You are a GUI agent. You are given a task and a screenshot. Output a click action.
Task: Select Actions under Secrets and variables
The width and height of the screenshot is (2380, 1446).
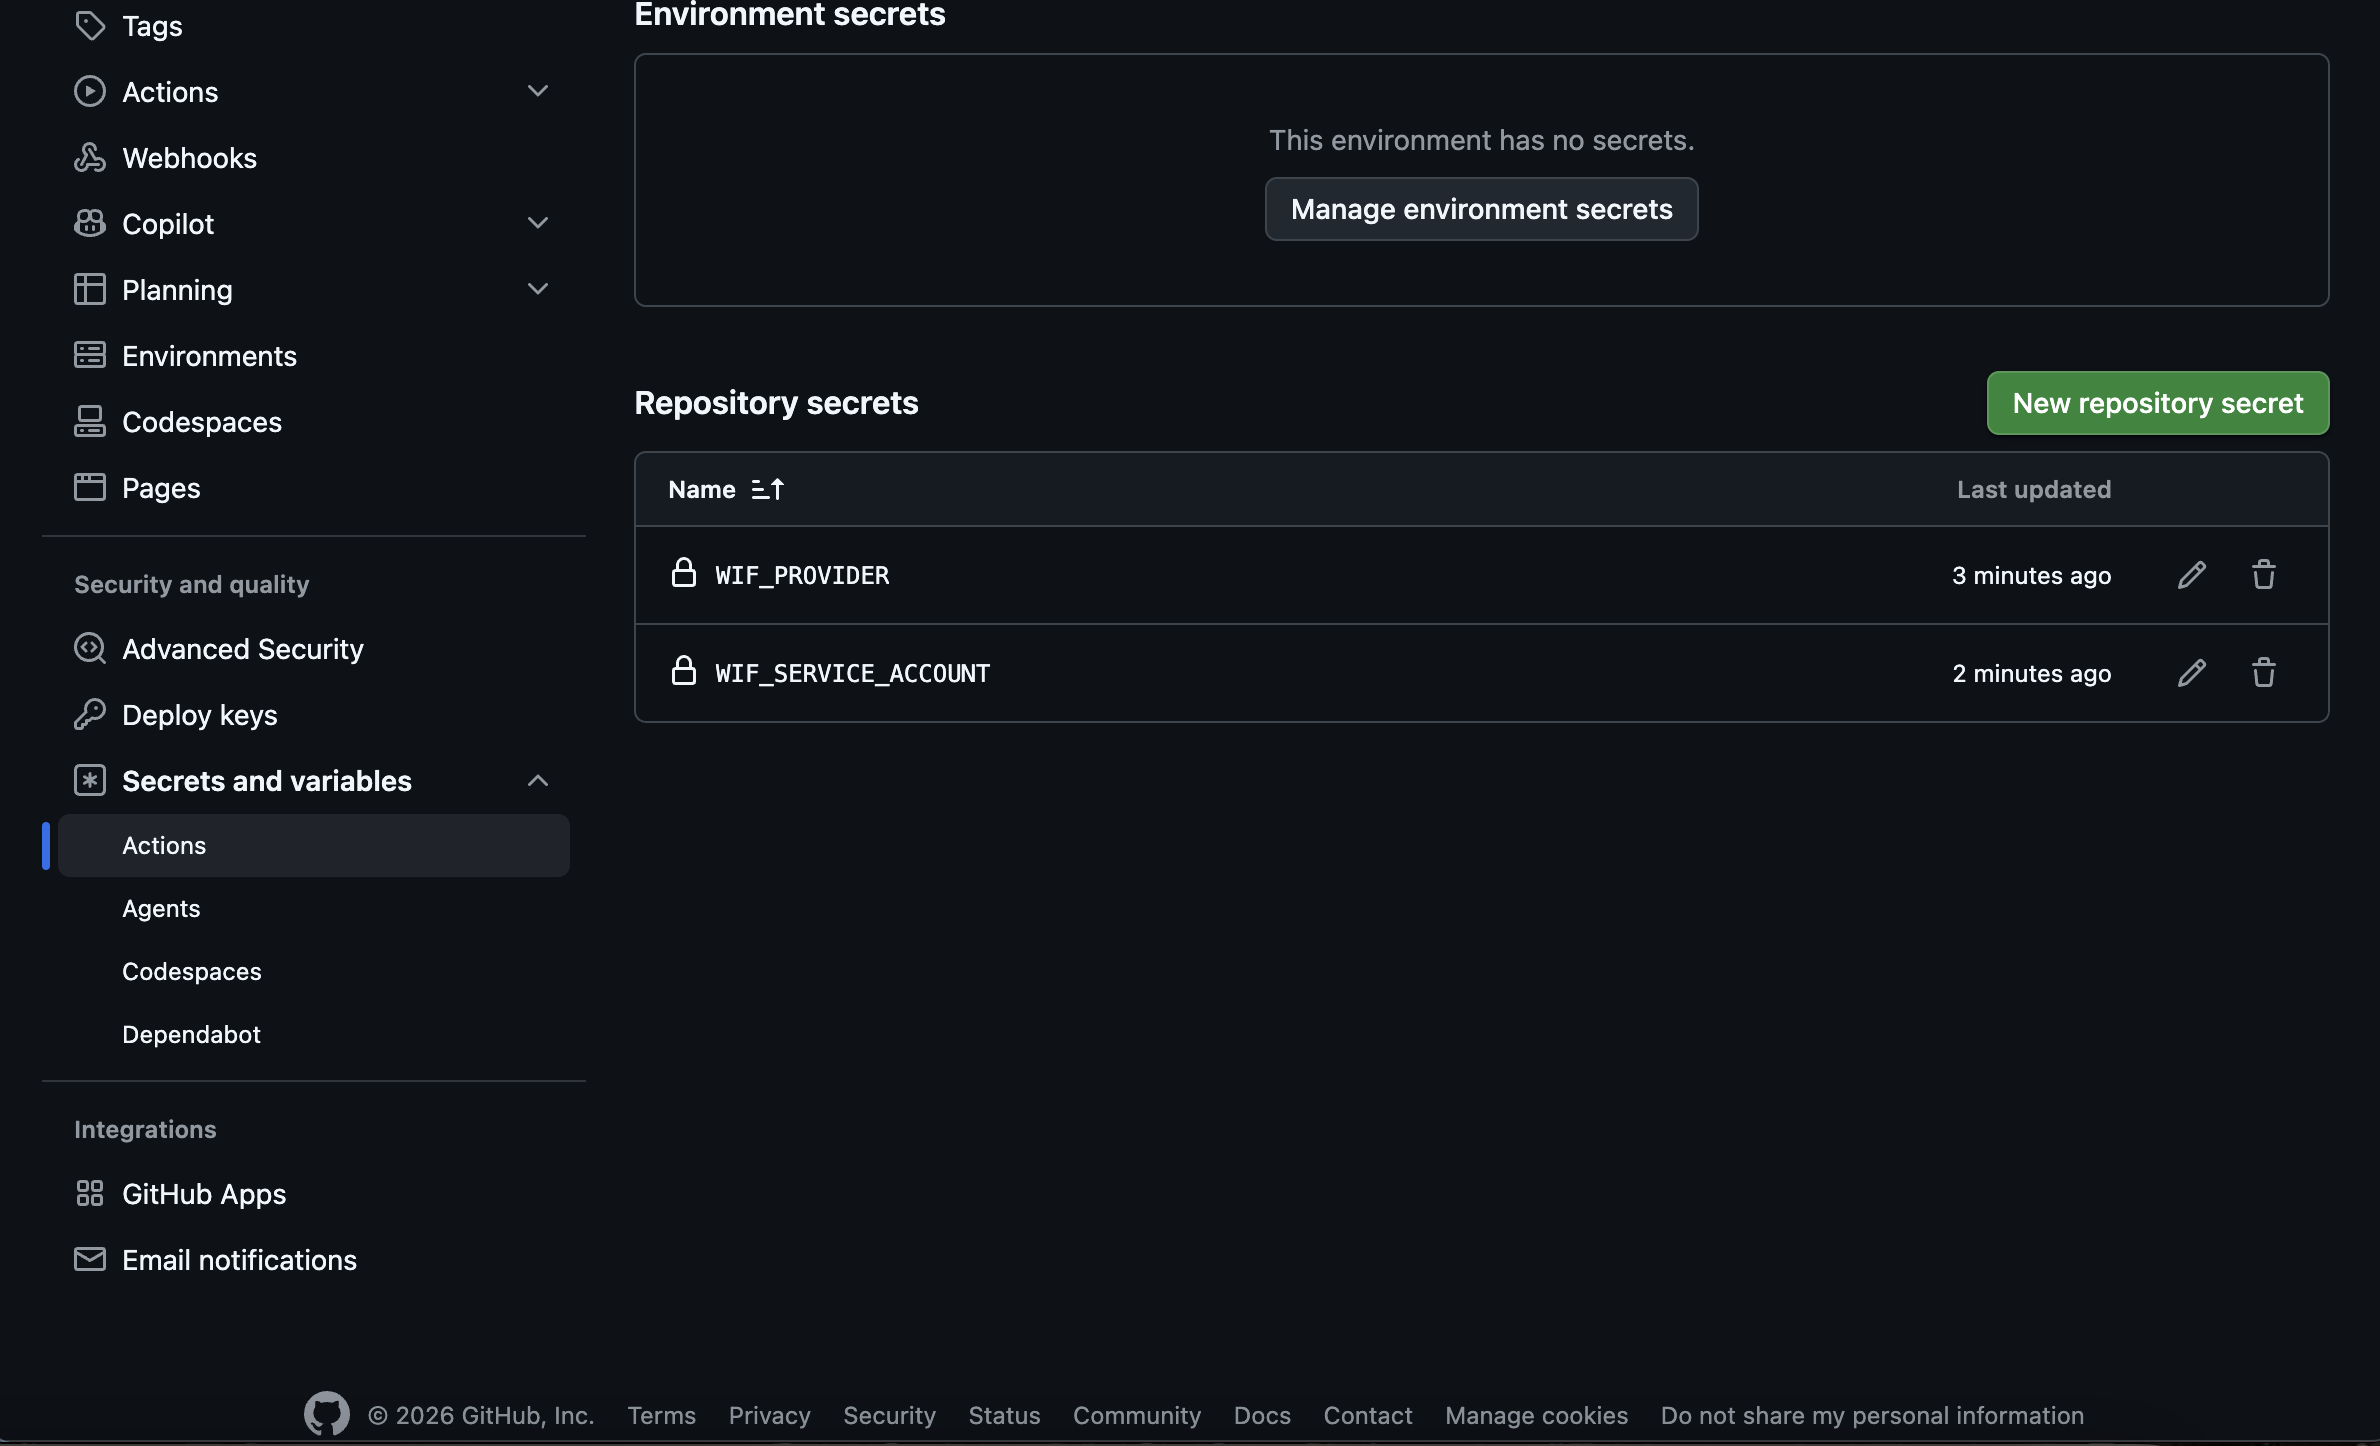click(314, 846)
